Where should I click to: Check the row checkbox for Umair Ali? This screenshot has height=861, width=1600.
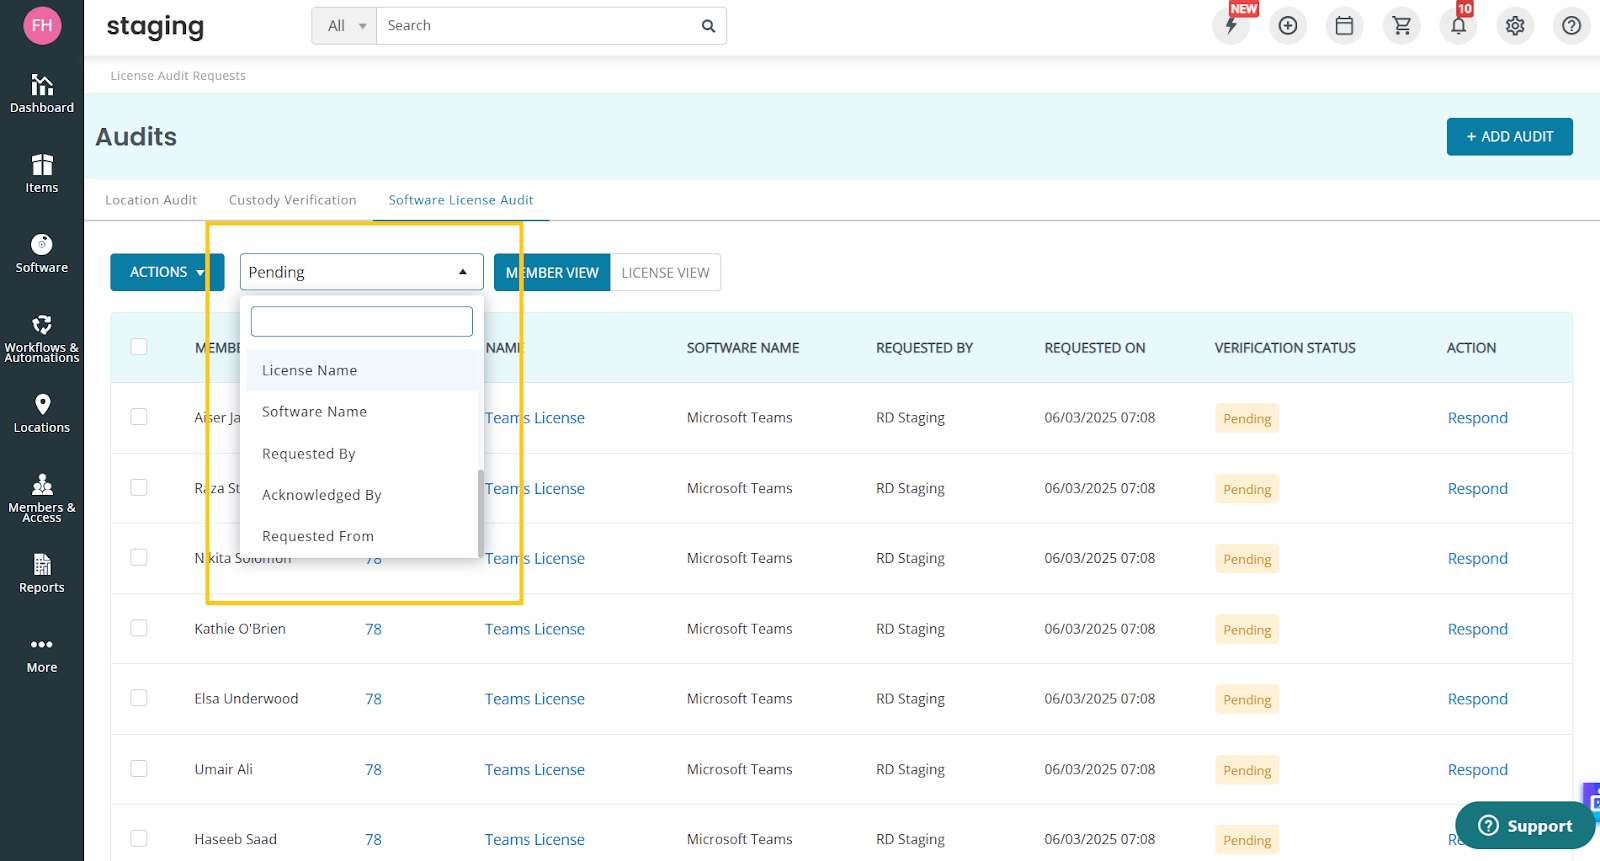[139, 769]
